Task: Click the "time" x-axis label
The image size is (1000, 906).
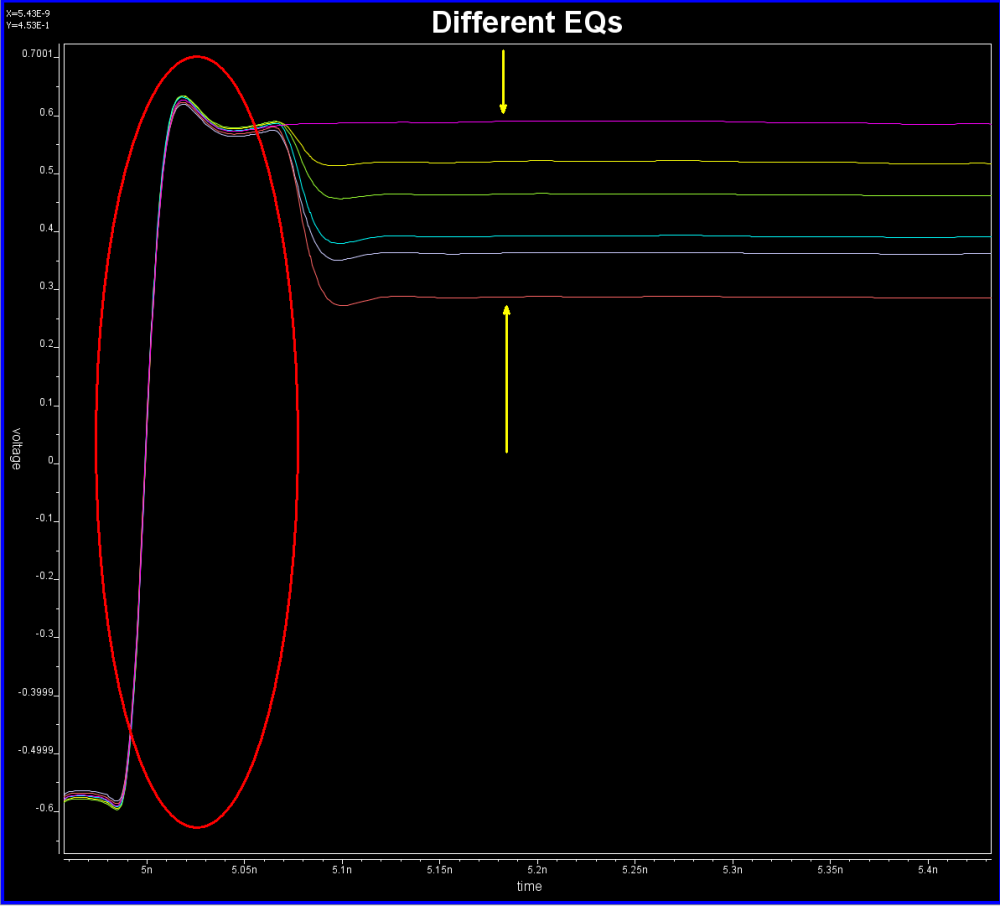Action: (x=530, y=886)
